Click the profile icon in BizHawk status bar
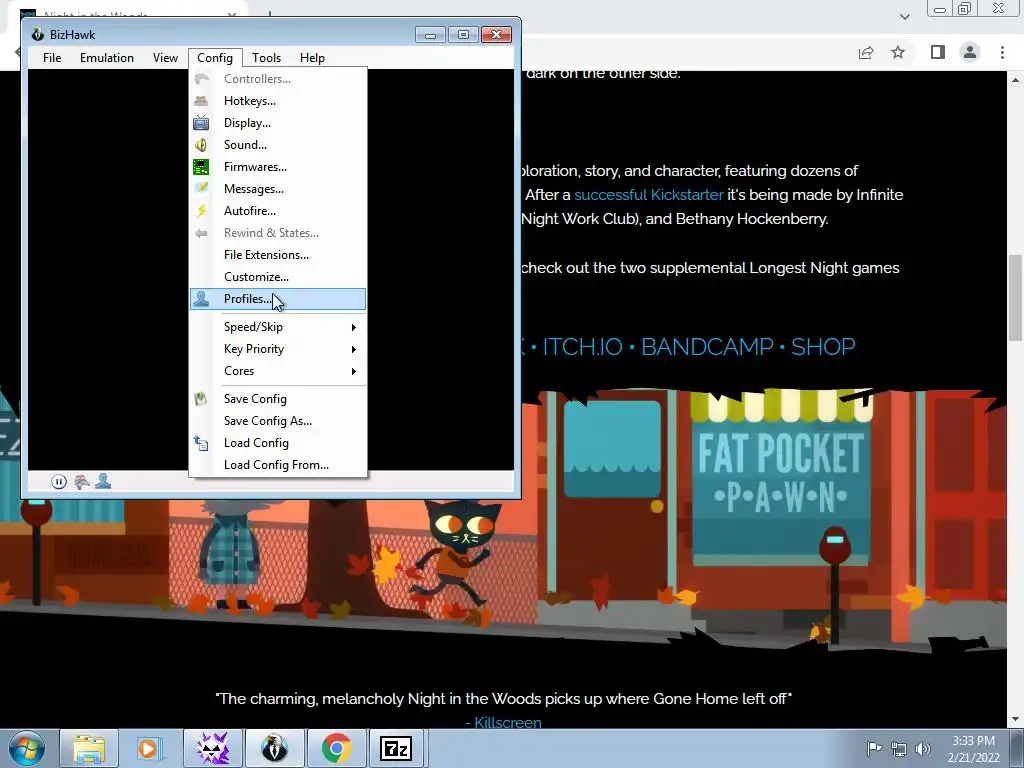 click(103, 482)
